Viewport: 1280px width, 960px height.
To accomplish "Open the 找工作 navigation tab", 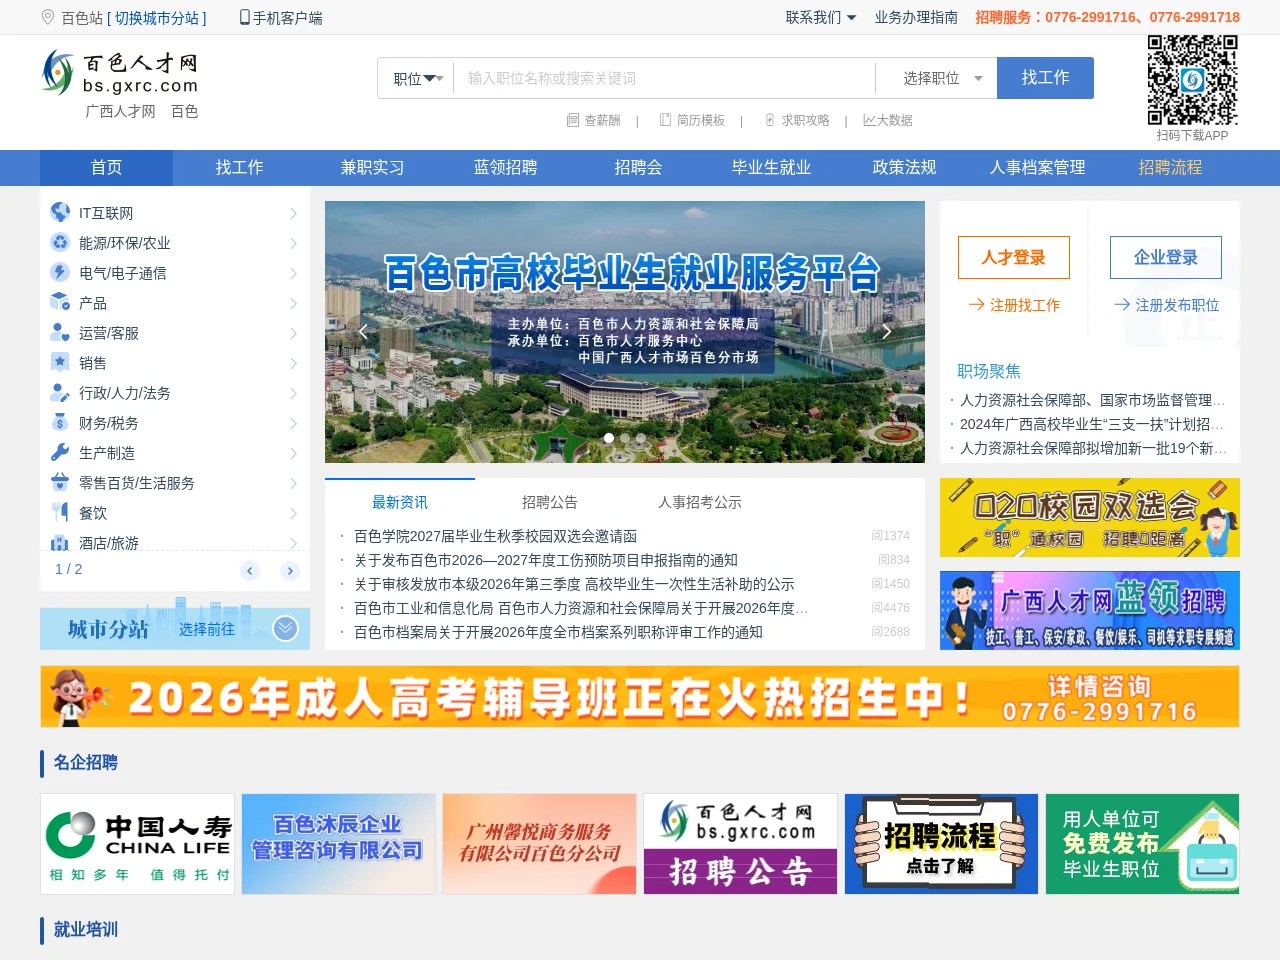I will coord(239,168).
